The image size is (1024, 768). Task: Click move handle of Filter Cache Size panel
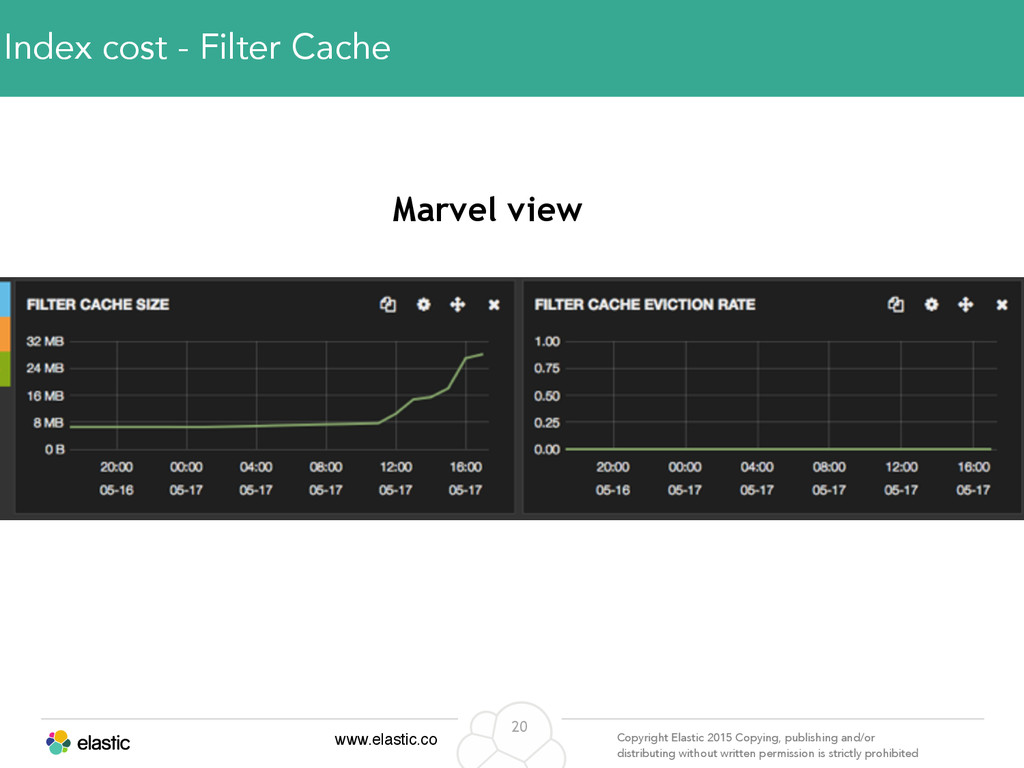[x=458, y=304]
